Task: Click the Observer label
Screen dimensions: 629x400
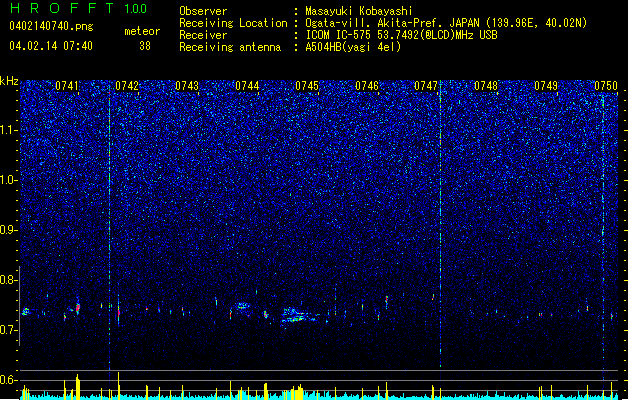Action: (203, 11)
